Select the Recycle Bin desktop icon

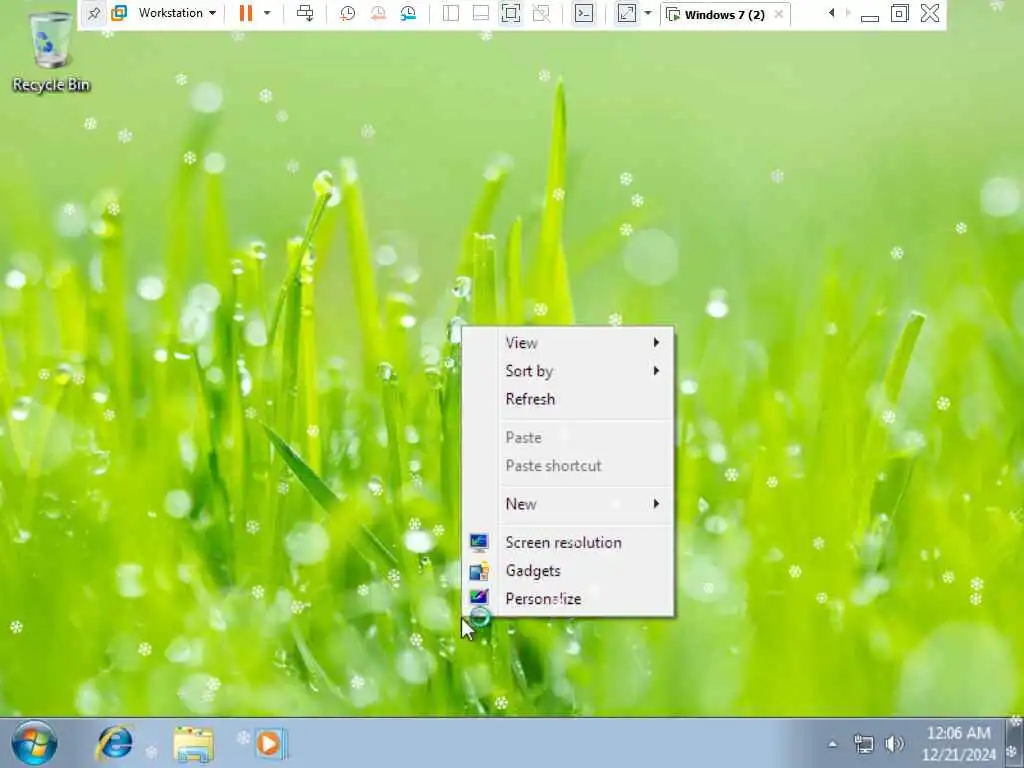click(x=51, y=52)
